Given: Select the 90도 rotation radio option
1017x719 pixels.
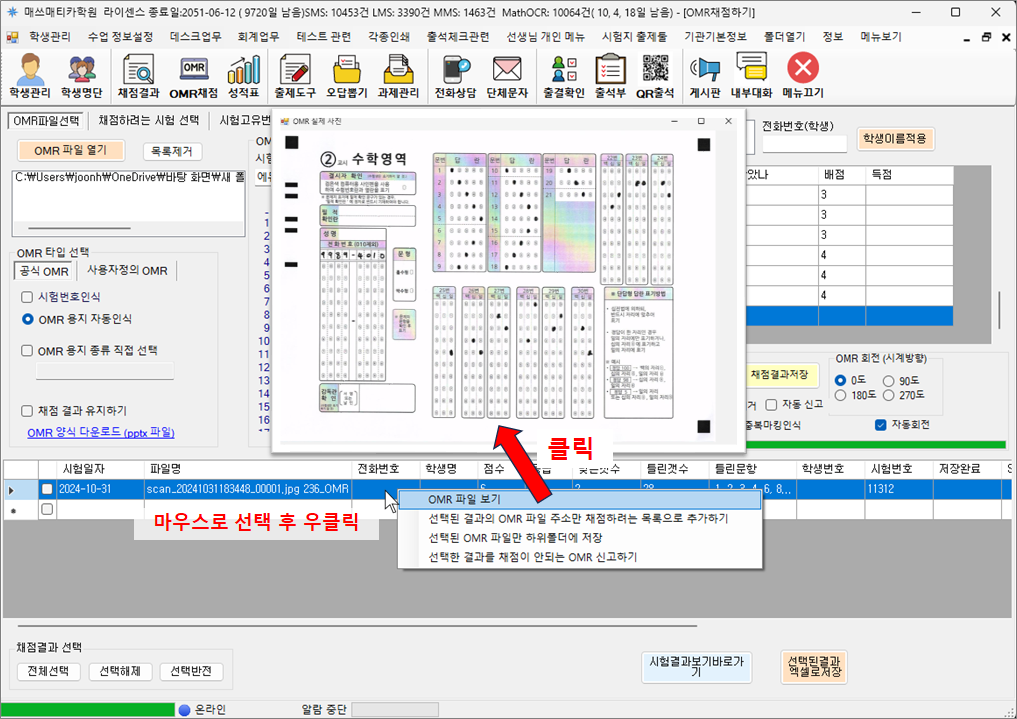Looking at the screenshot, I should [x=890, y=380].
